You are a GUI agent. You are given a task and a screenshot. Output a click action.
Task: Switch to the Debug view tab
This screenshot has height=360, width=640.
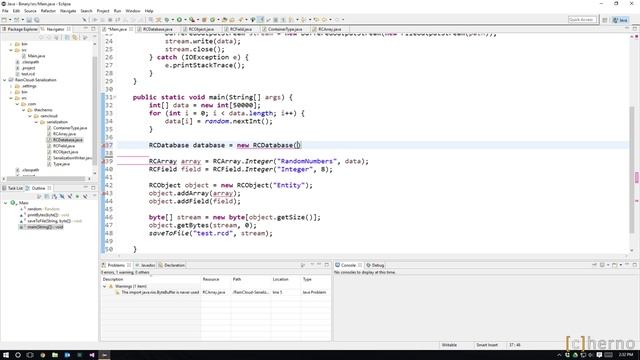(375, 265)
